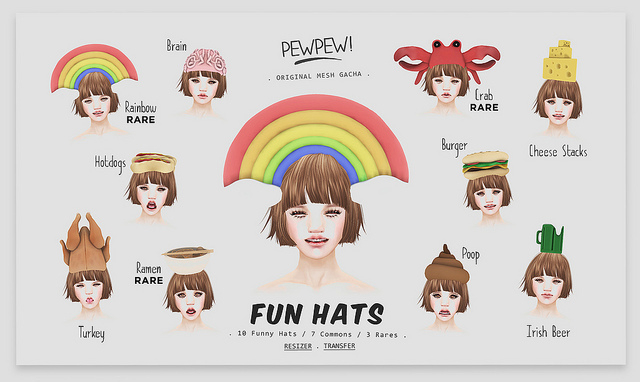
Task: Click the 'Crab' label
Action: [484, 95]
